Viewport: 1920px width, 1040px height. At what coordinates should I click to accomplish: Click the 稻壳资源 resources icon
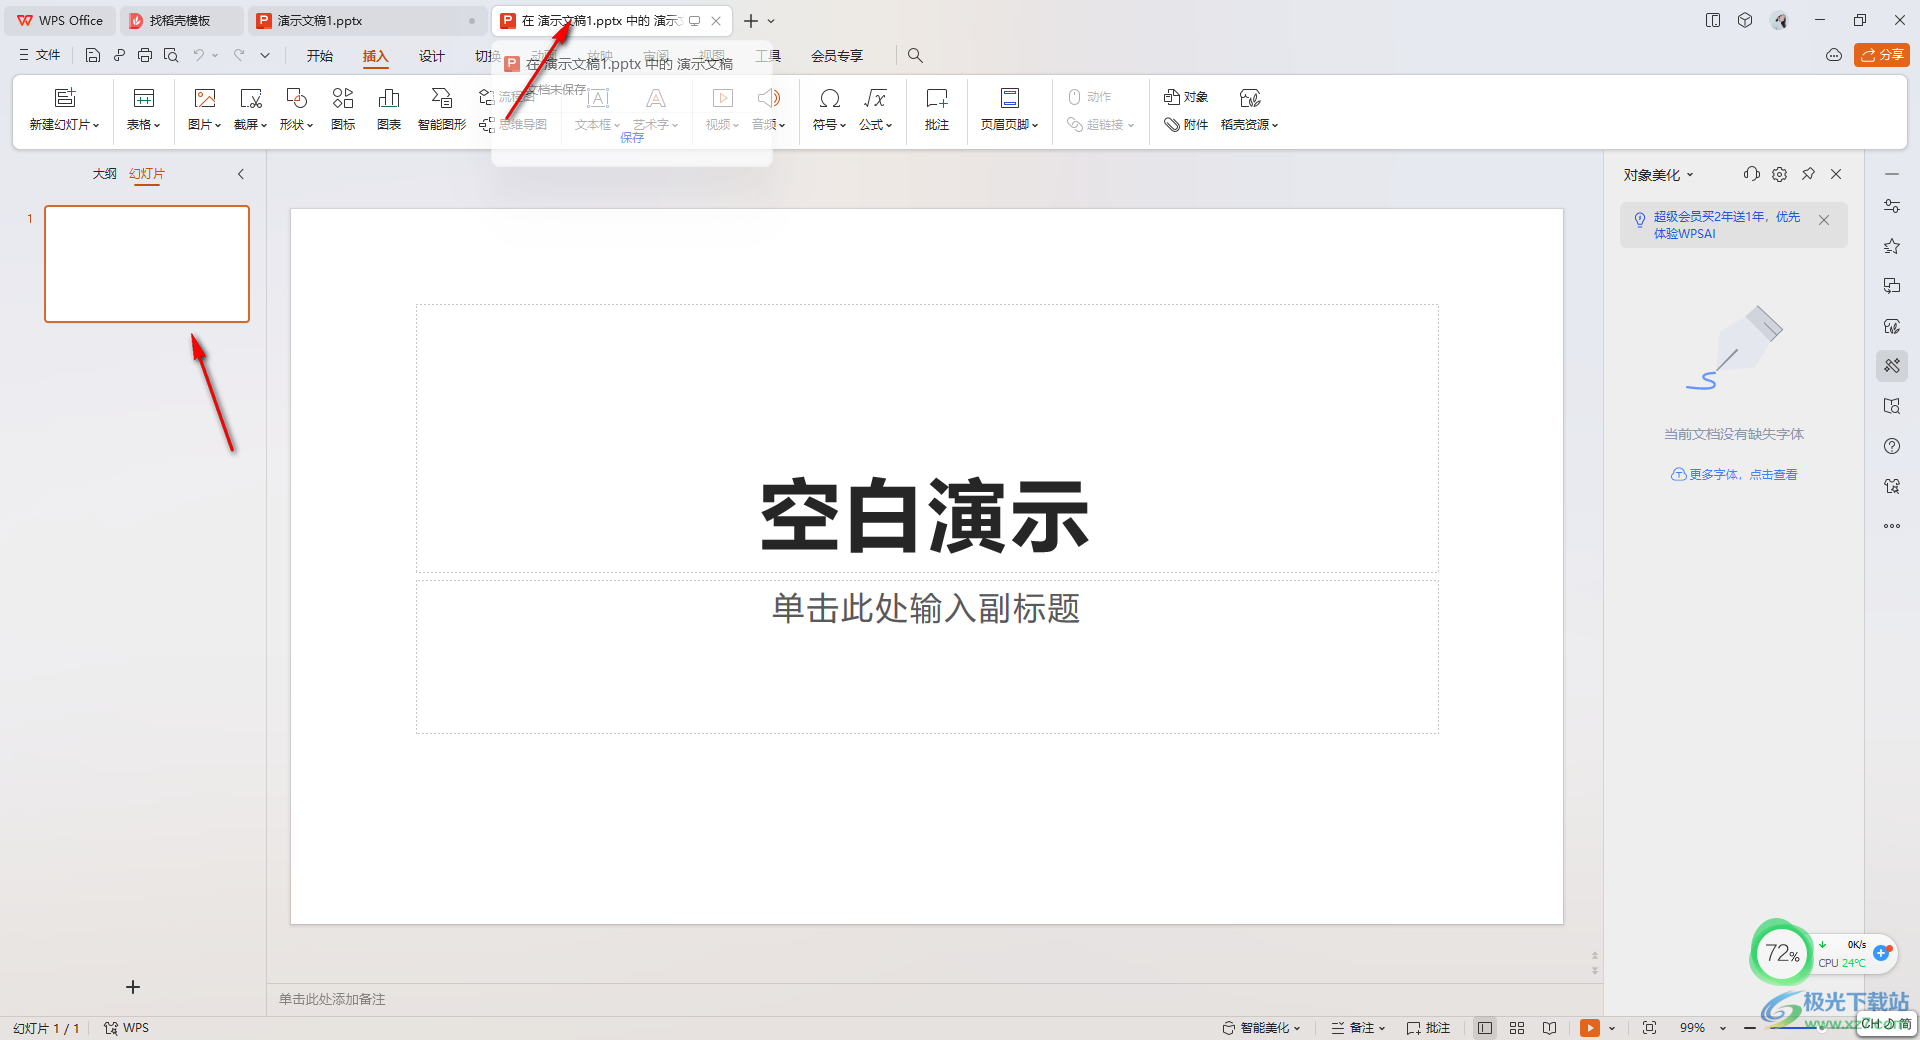coord(1250,97)
